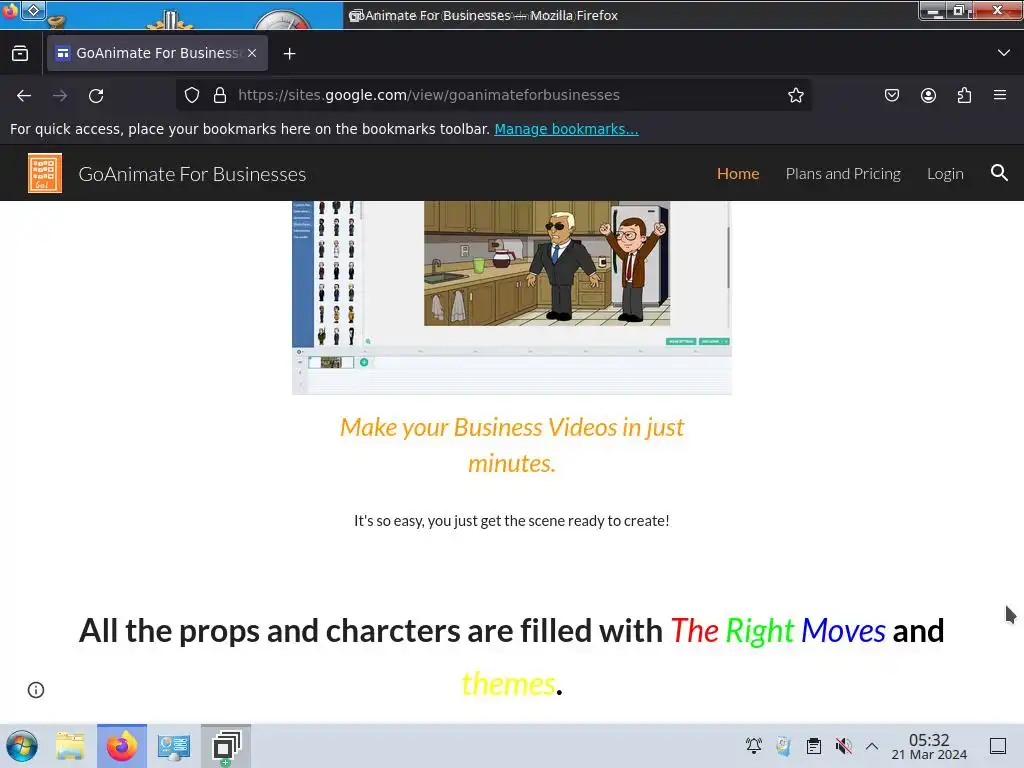Click the device notifier tray icon
Image resolution: width=1024 pixels, height=768 pixels.
(x=784, y=746)
